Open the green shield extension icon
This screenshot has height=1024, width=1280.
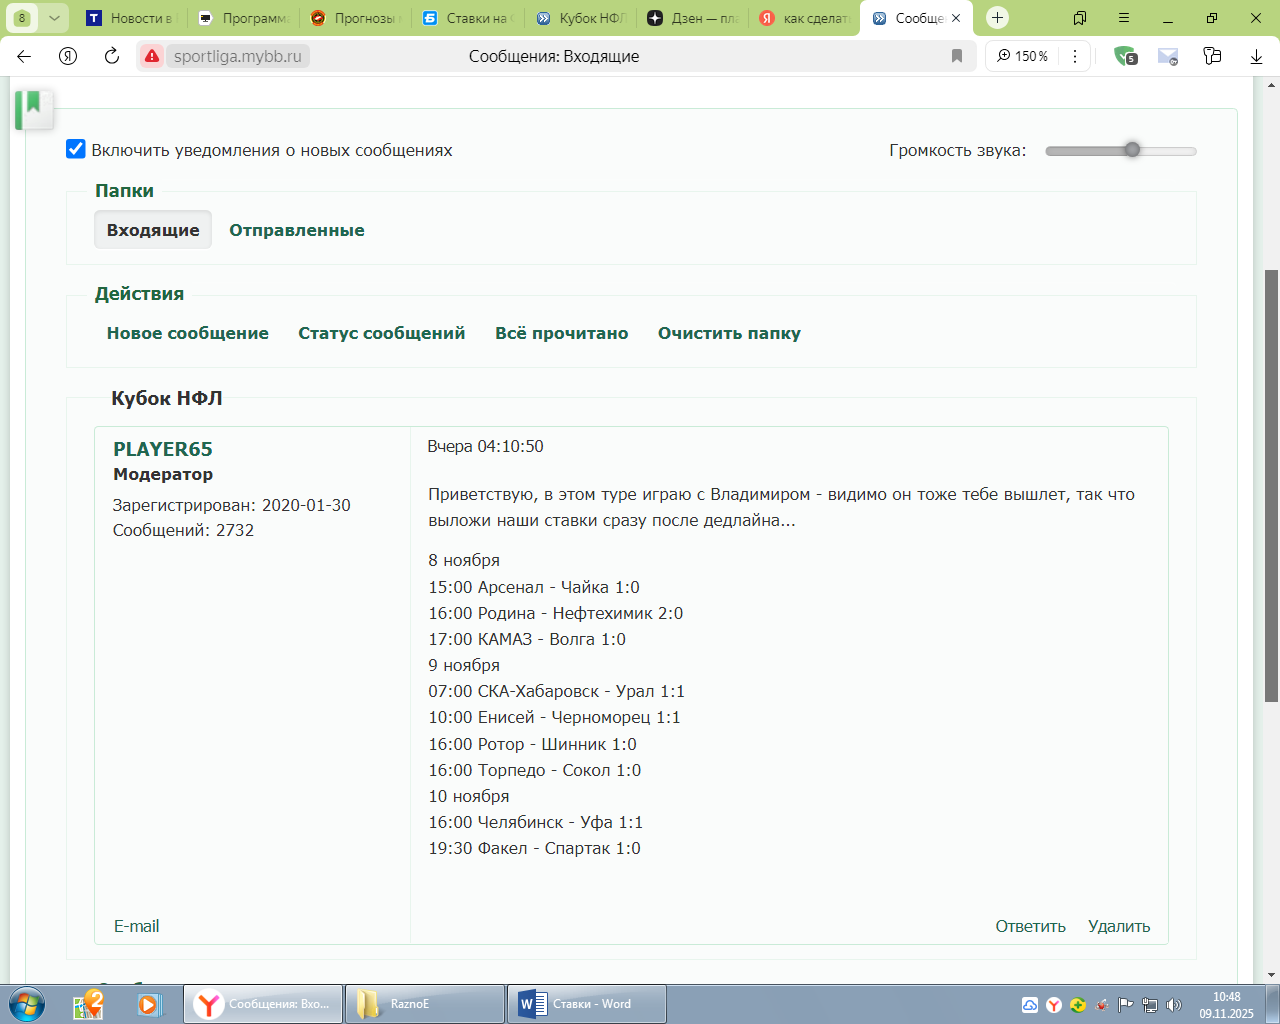click(x=1125, y=56)
